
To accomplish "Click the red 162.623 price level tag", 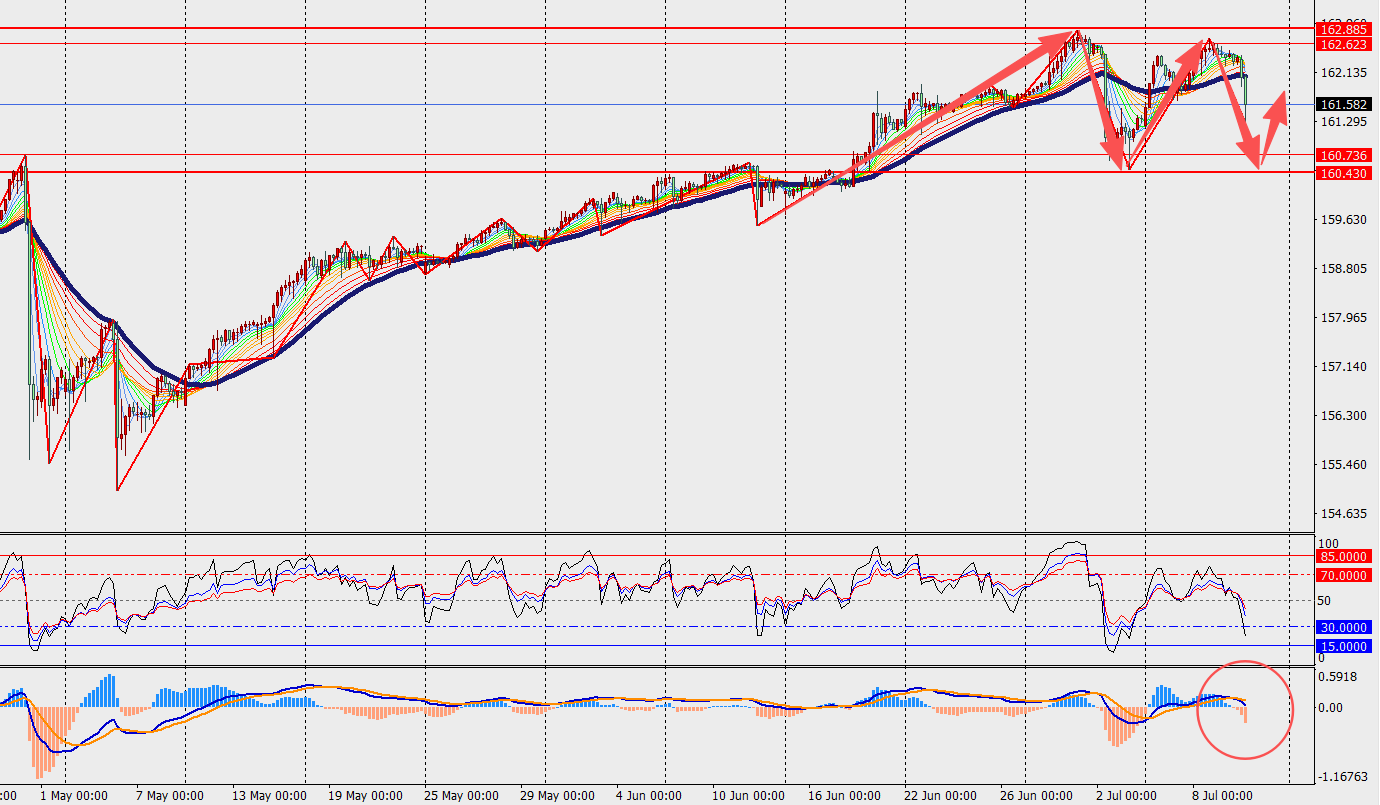I will pyautogui.click(x=1343, y=44).
